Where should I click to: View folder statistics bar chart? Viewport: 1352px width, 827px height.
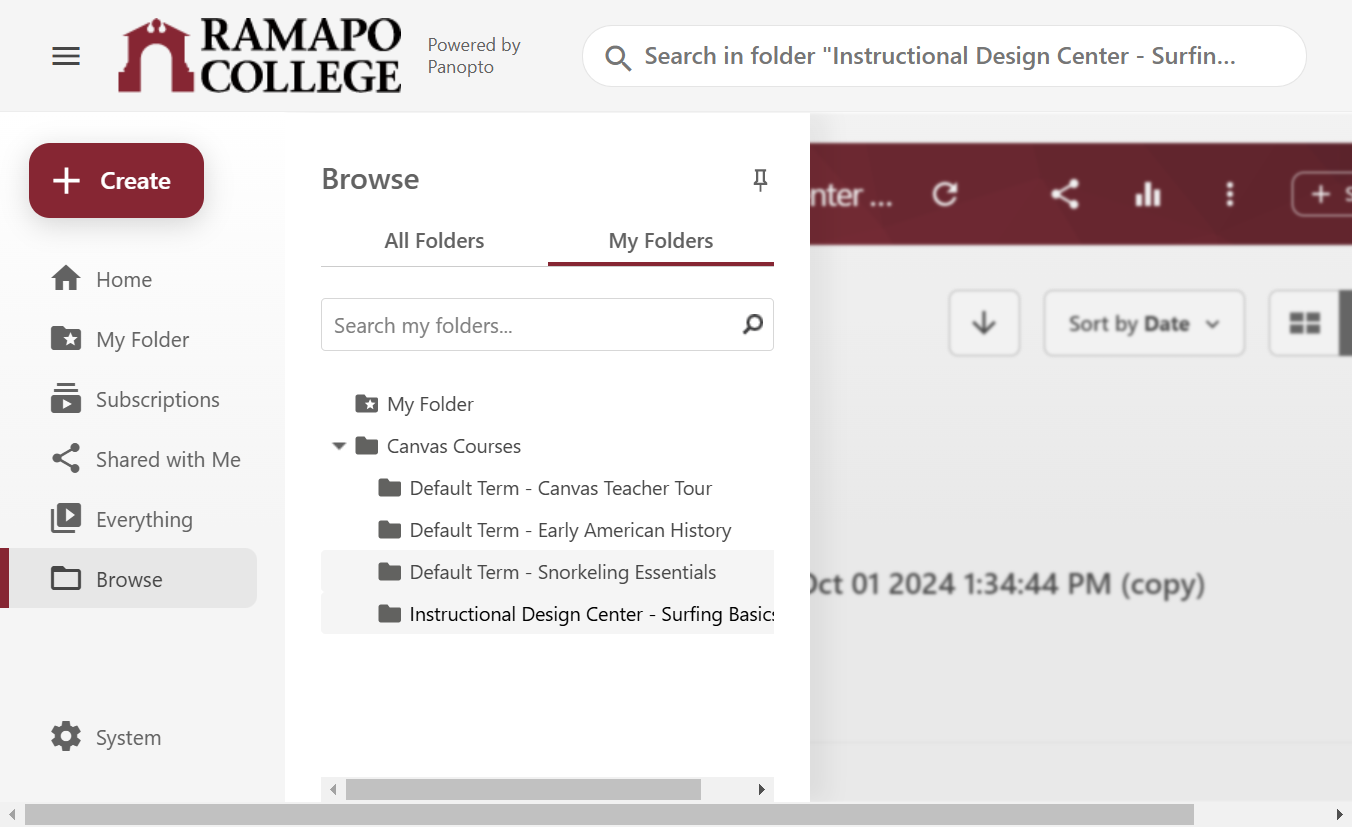coord(1148,194)
